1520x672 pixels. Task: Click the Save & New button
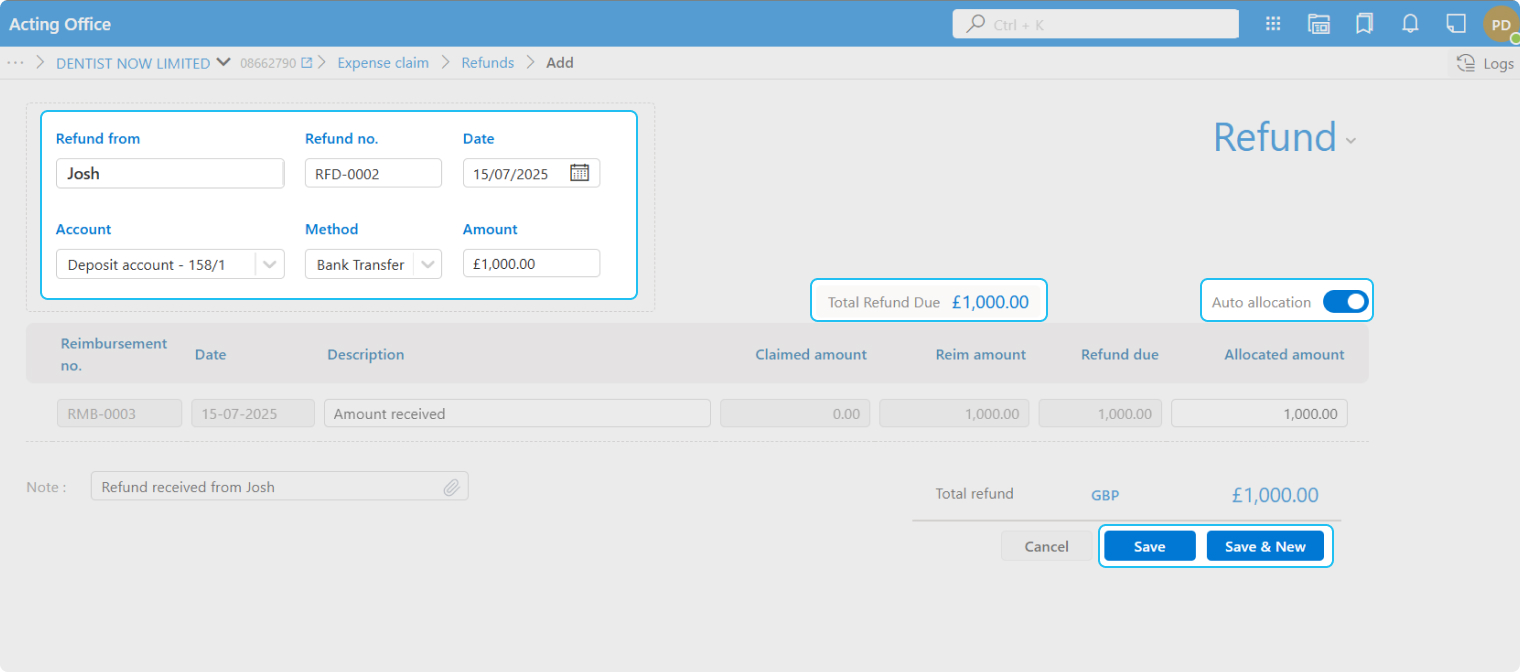pyautogui.click(x=1265, y=546)
